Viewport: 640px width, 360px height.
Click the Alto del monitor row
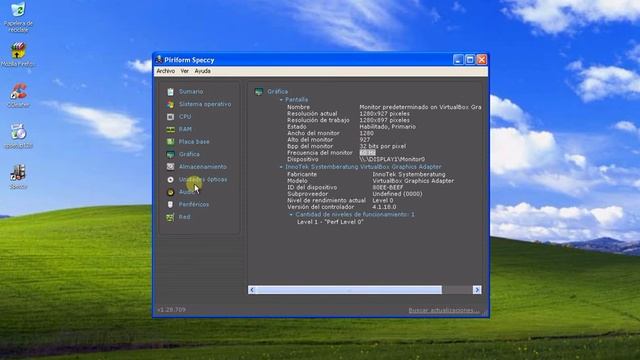[329, 140]
